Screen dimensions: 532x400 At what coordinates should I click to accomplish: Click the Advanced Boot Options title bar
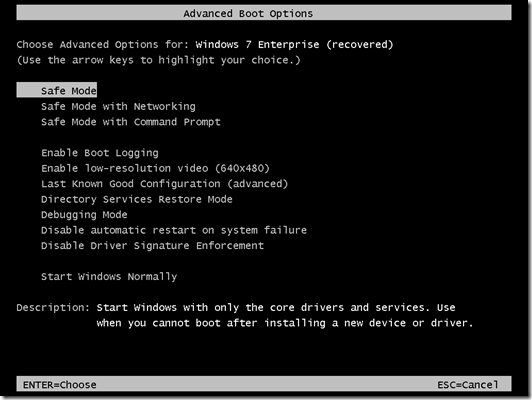[x=264, y=13]
